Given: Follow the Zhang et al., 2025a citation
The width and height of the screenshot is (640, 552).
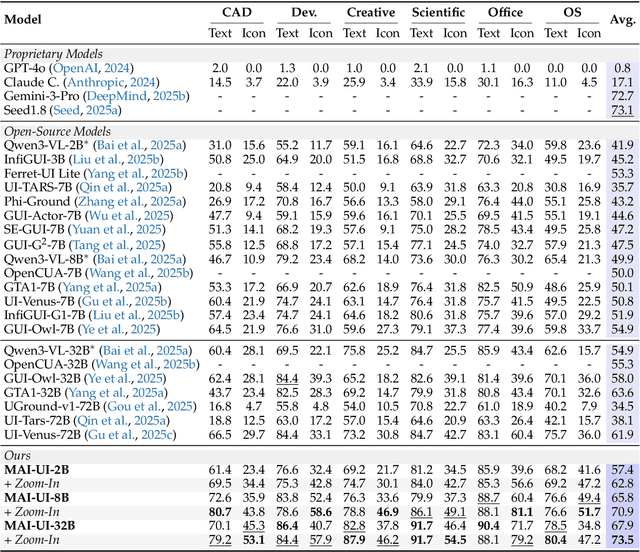Looking at the screenshot, I should 130,201.
